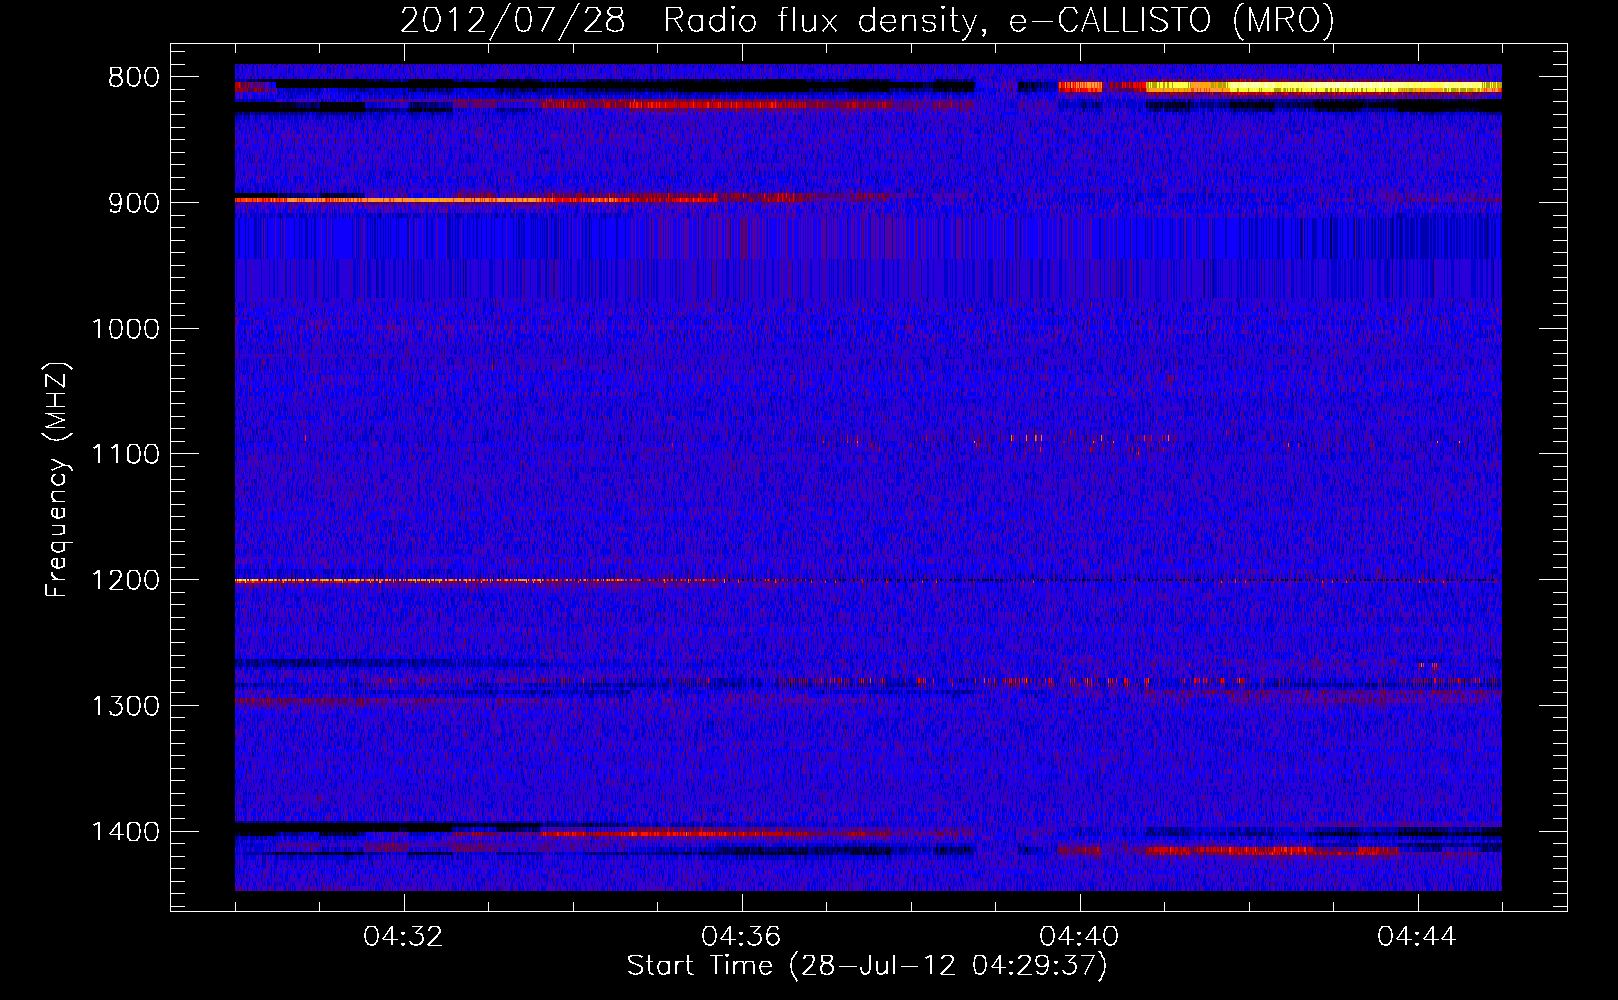Image resolution: width=1618 pixels, height=1000 pixels.
Task: Click the 04:40 time tick label
Action: 1079,937
